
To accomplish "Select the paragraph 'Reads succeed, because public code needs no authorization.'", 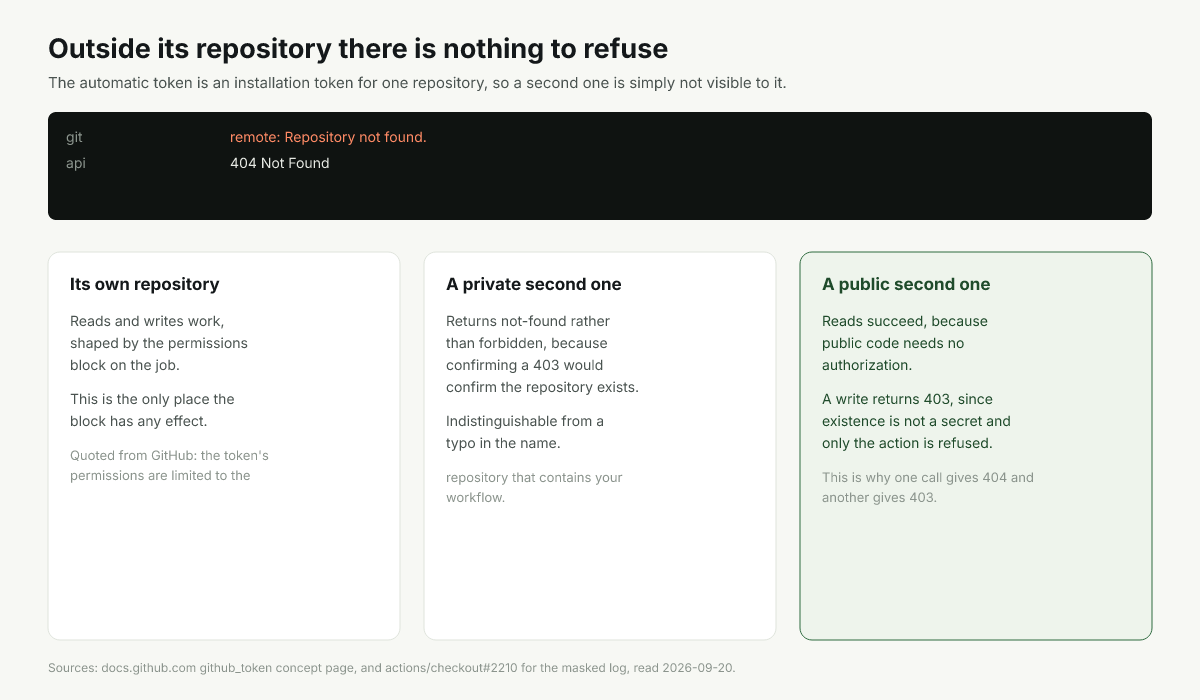I will coord(905,343).
